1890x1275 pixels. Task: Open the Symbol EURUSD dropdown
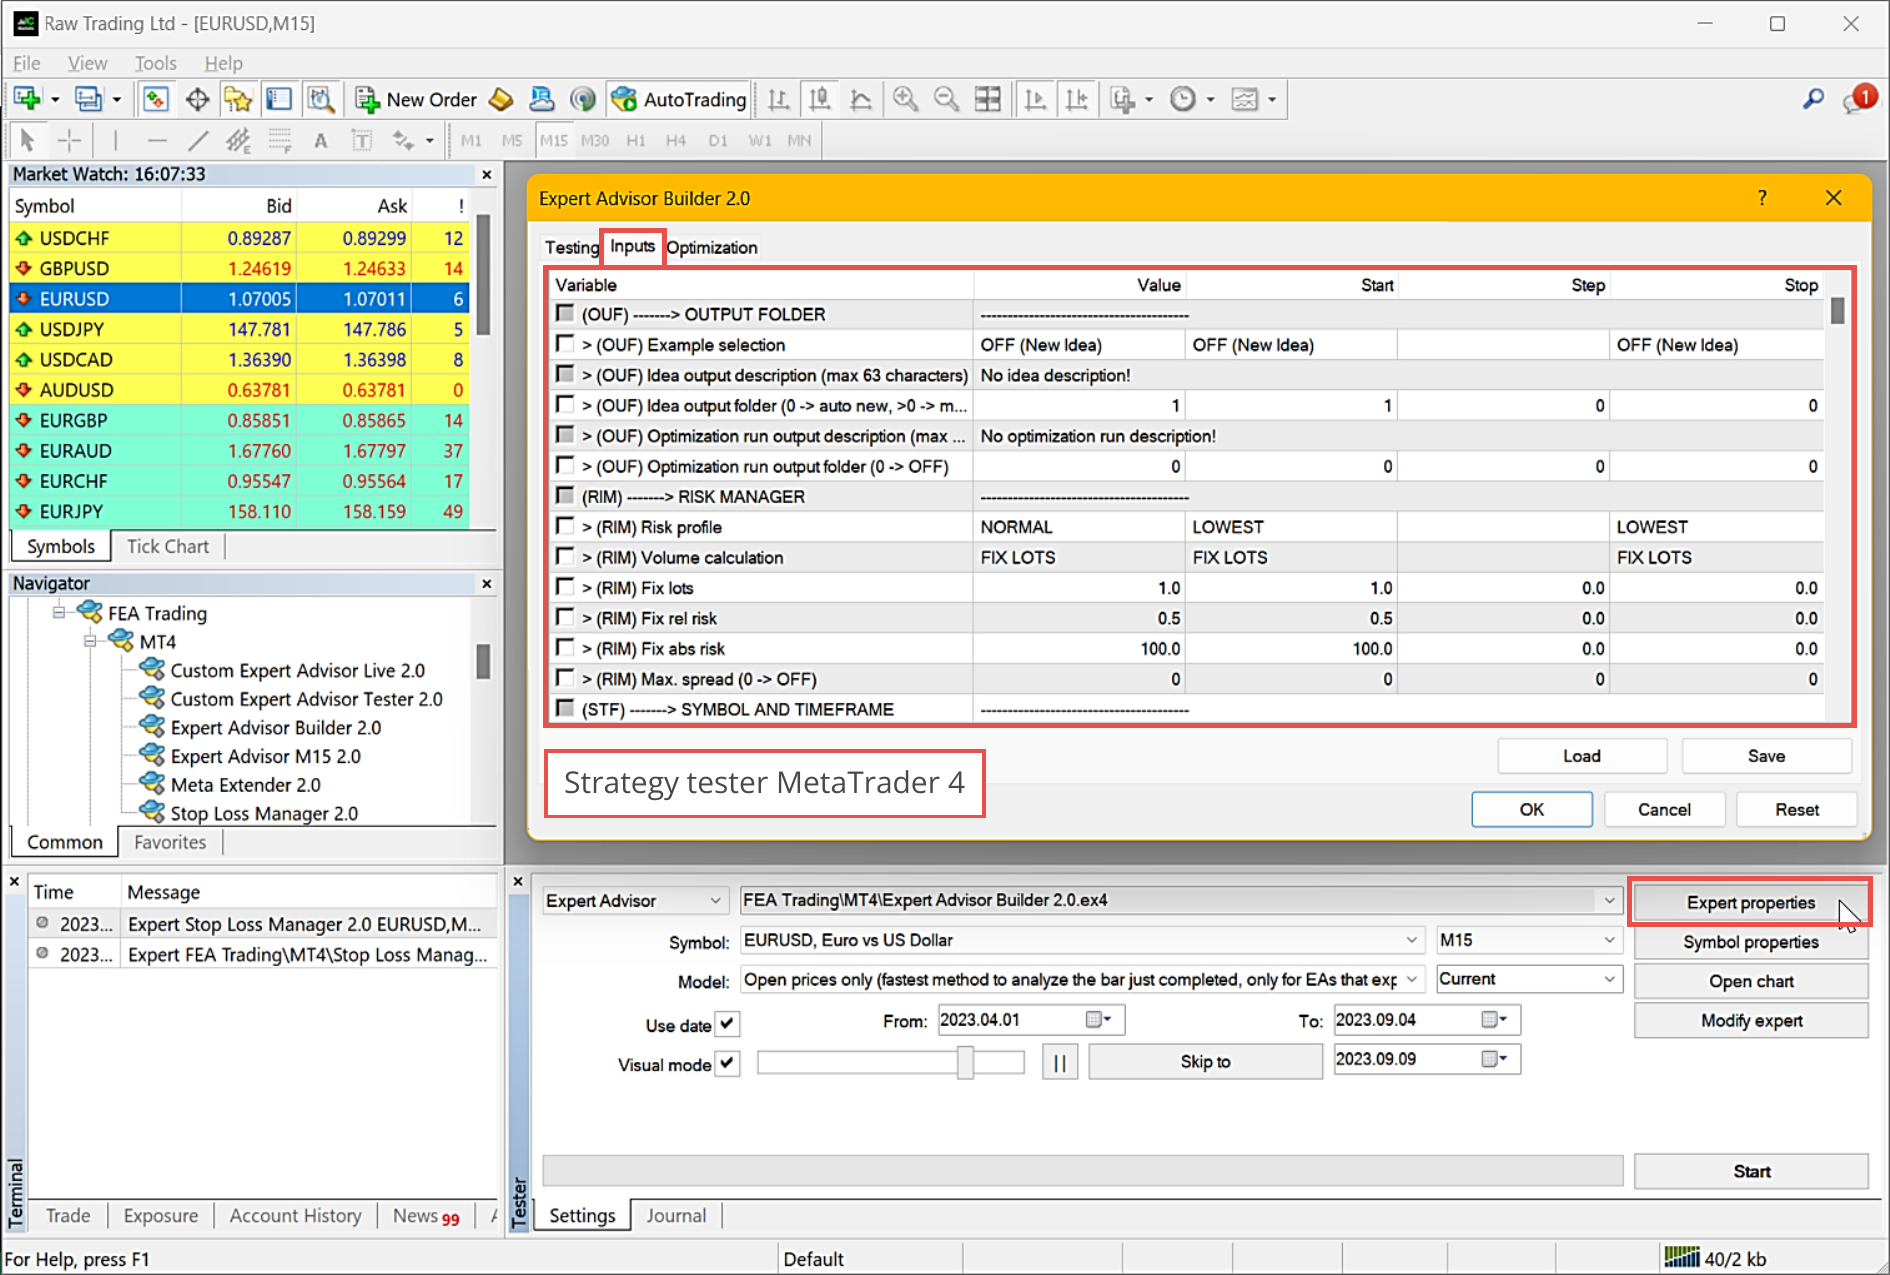pyautogui.click(x=1081, y=940)
